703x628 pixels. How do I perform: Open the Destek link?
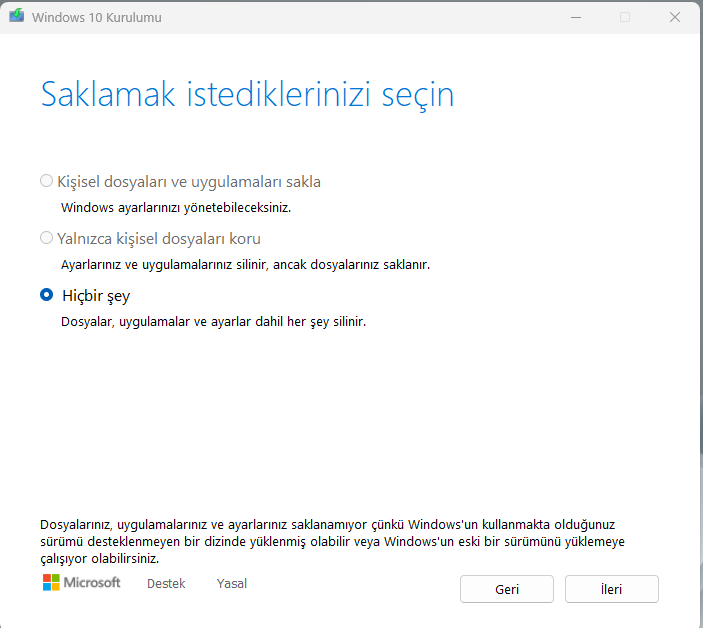166,584
